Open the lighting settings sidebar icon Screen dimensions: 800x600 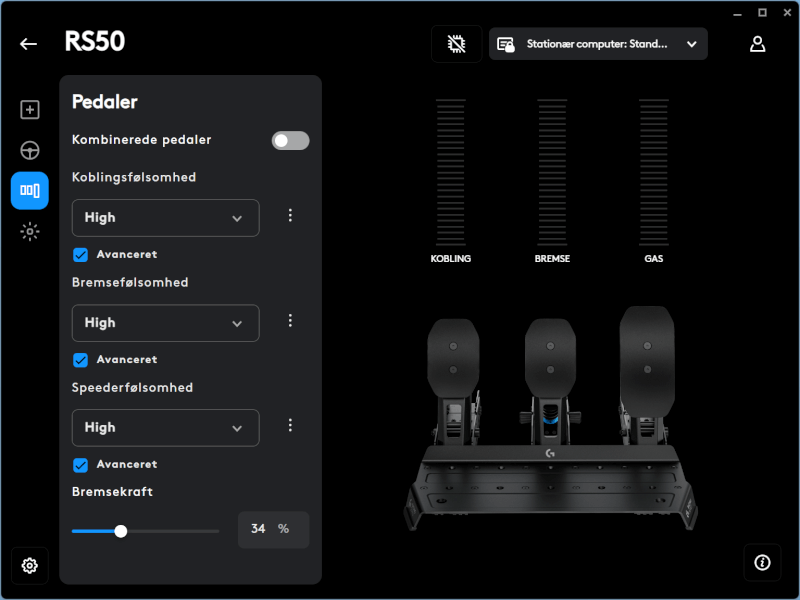click(x=30, y=232)
